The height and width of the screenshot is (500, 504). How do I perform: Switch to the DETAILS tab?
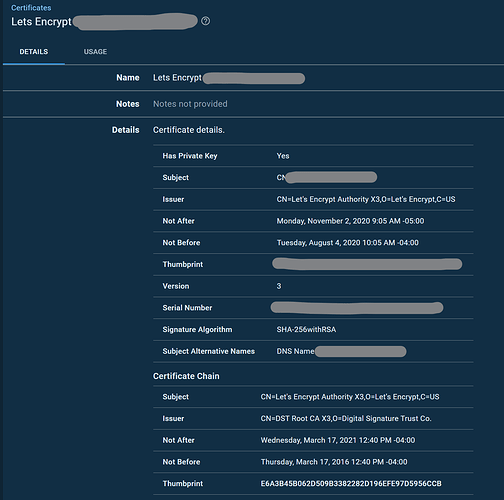pos(34,52)
